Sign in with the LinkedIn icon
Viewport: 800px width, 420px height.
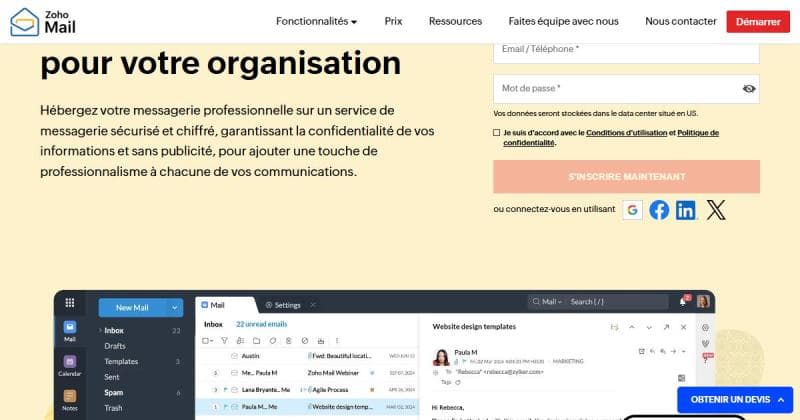686,210
